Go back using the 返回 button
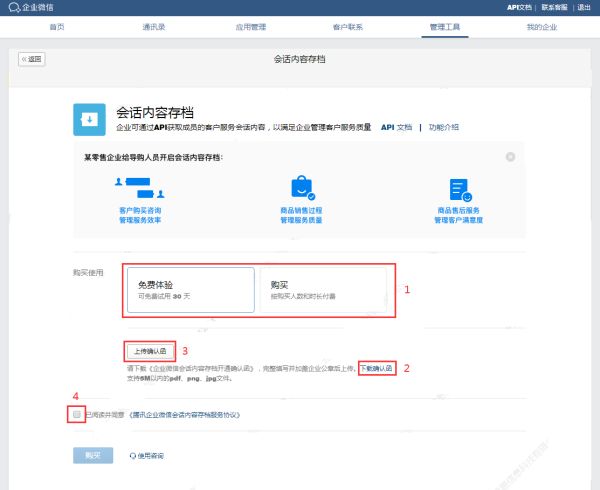The height and width of the screenshot is (490, 600). point(32,59)
